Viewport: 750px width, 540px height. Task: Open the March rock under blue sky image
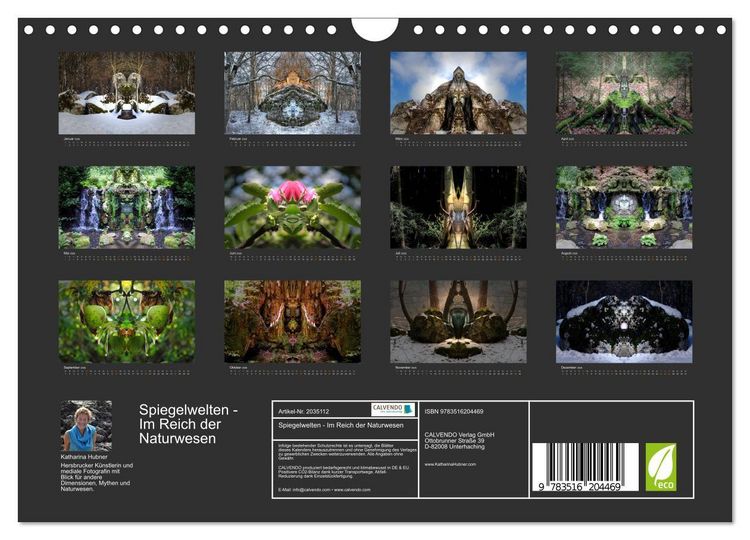[458, 93]
